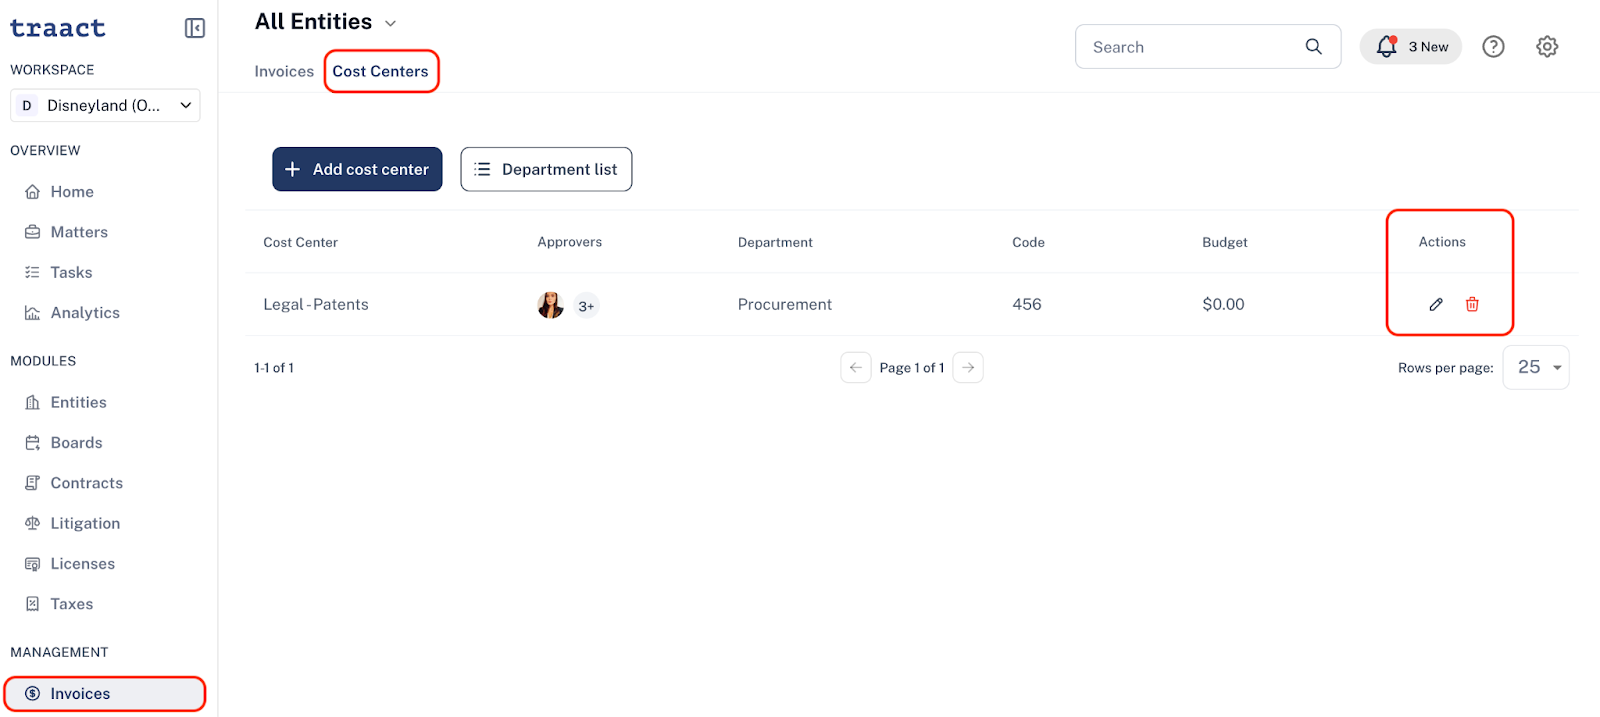Open Disneyland workspace selector
The width and height of the screenshot is (1600, 717).
click(105, 105)
